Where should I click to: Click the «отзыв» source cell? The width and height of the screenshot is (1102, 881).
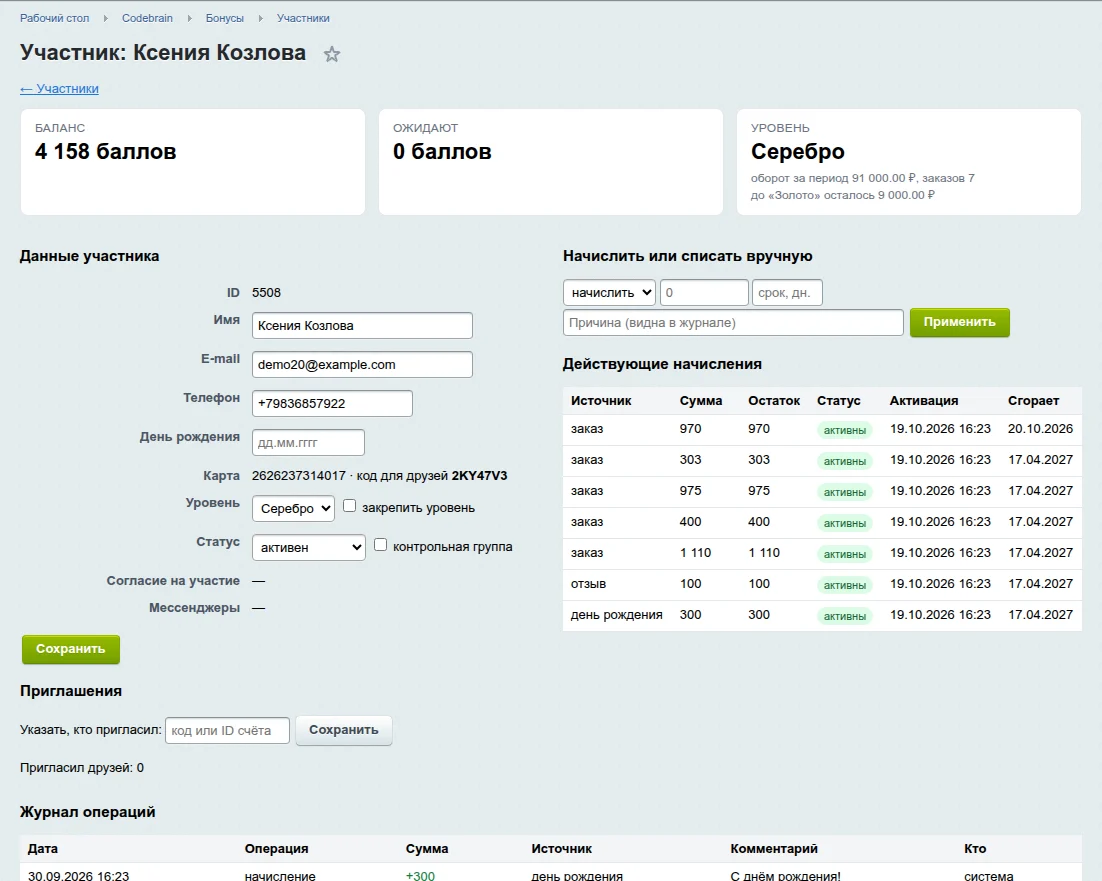pos(588,584)
